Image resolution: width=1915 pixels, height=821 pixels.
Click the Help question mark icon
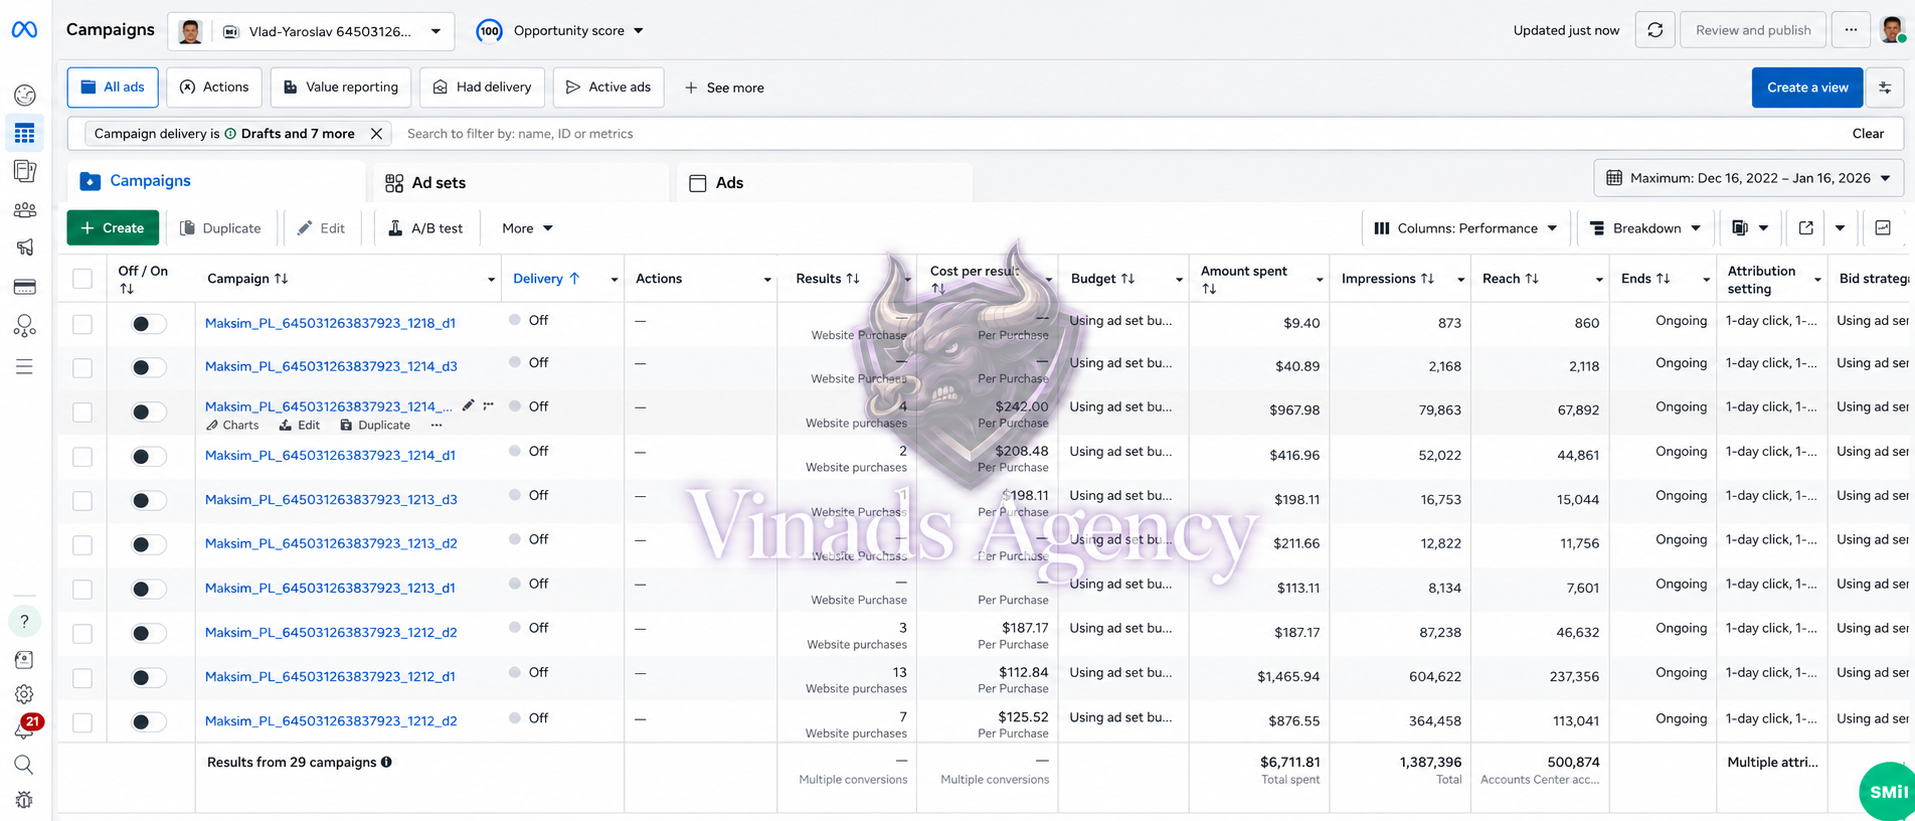point(25,621)
